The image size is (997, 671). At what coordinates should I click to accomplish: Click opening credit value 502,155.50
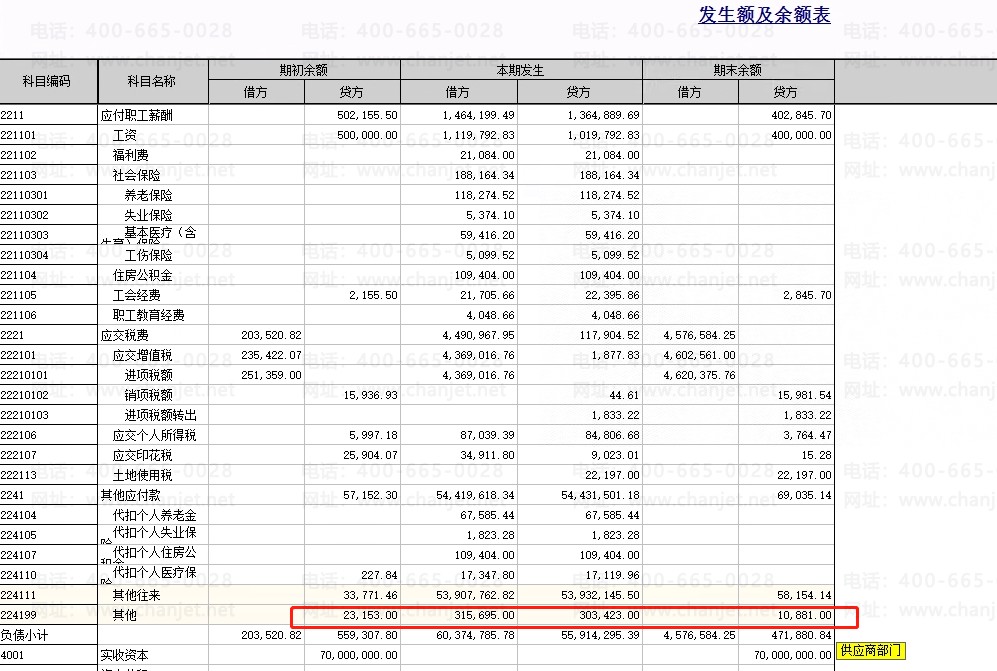coord(368,115)
